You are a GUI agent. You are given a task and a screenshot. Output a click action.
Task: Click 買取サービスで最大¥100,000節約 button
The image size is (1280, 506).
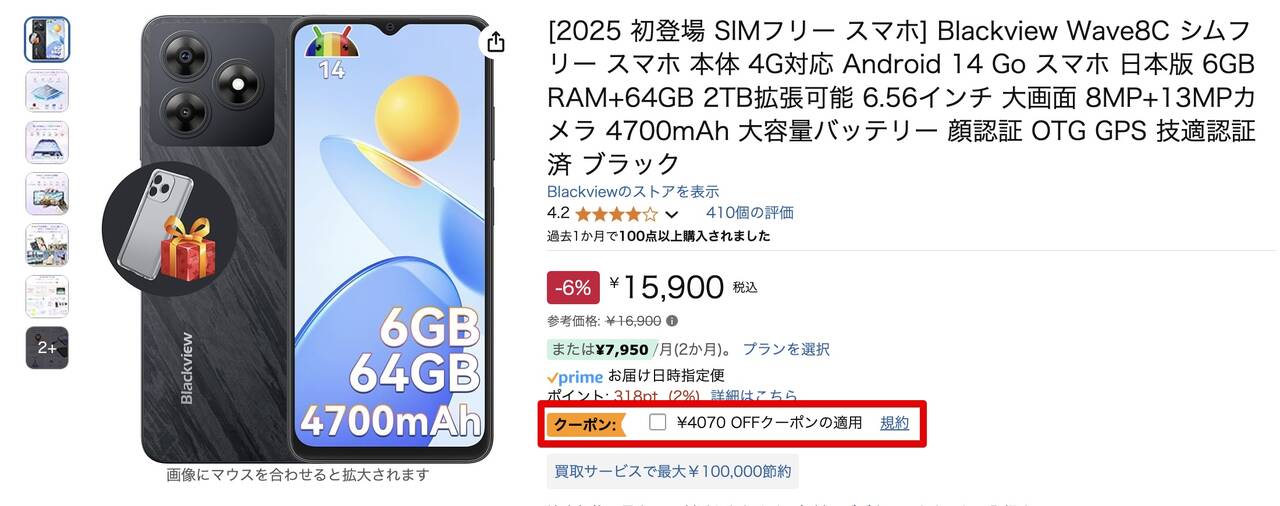click(673, 471)
